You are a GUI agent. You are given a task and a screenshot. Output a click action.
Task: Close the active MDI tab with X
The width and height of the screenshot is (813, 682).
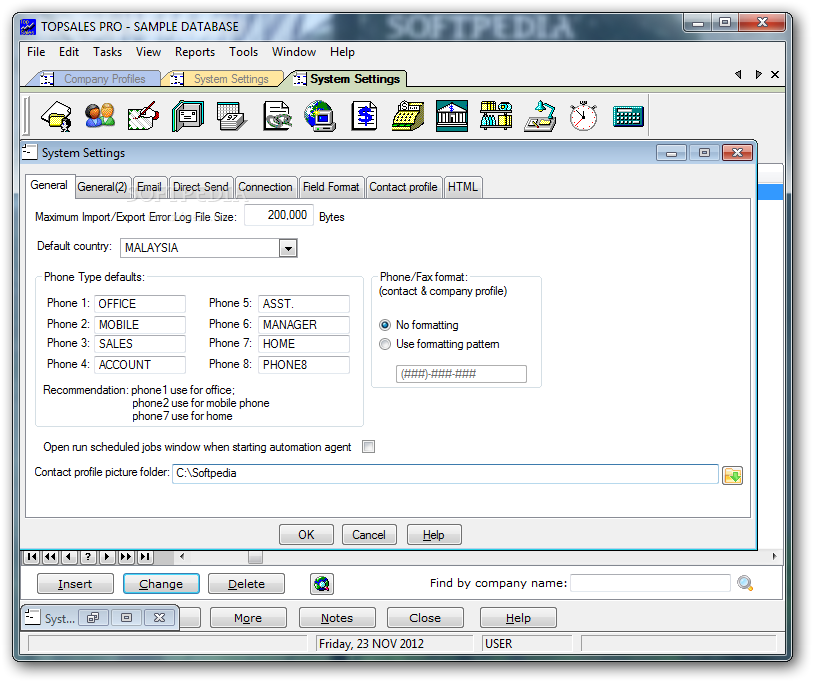point(775,75)
